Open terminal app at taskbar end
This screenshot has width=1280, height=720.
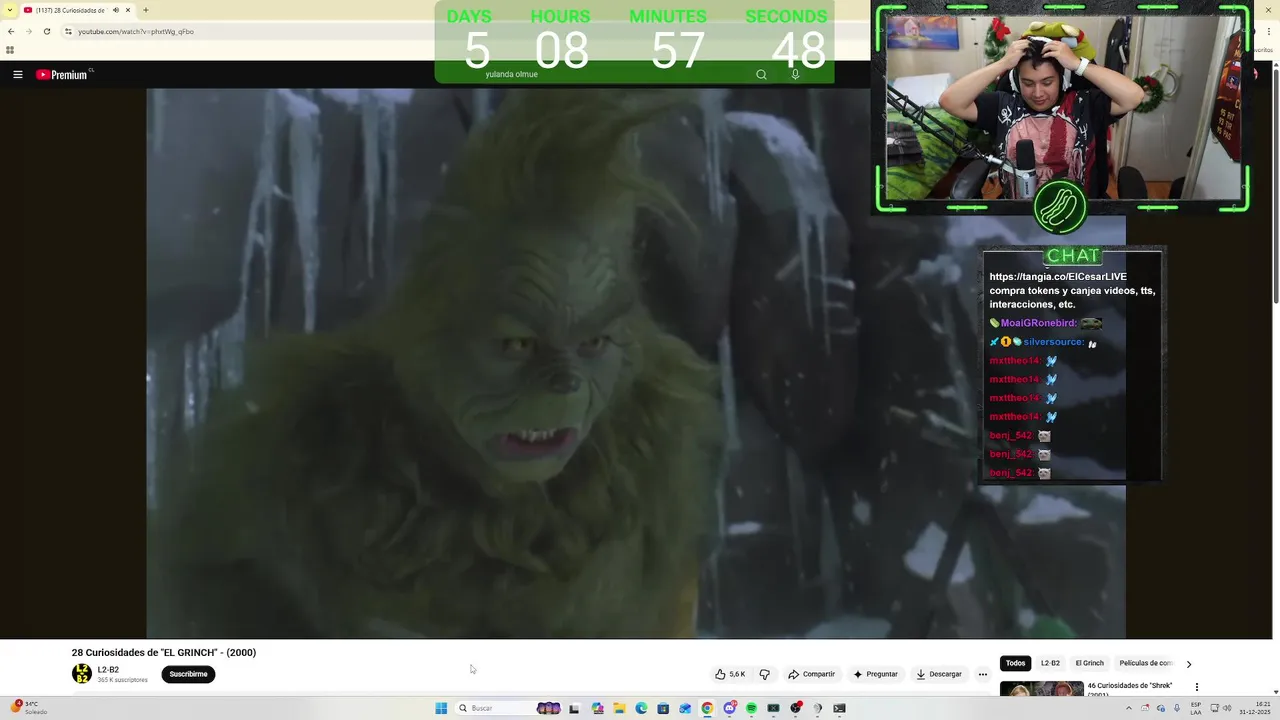[x=839, y=708]
